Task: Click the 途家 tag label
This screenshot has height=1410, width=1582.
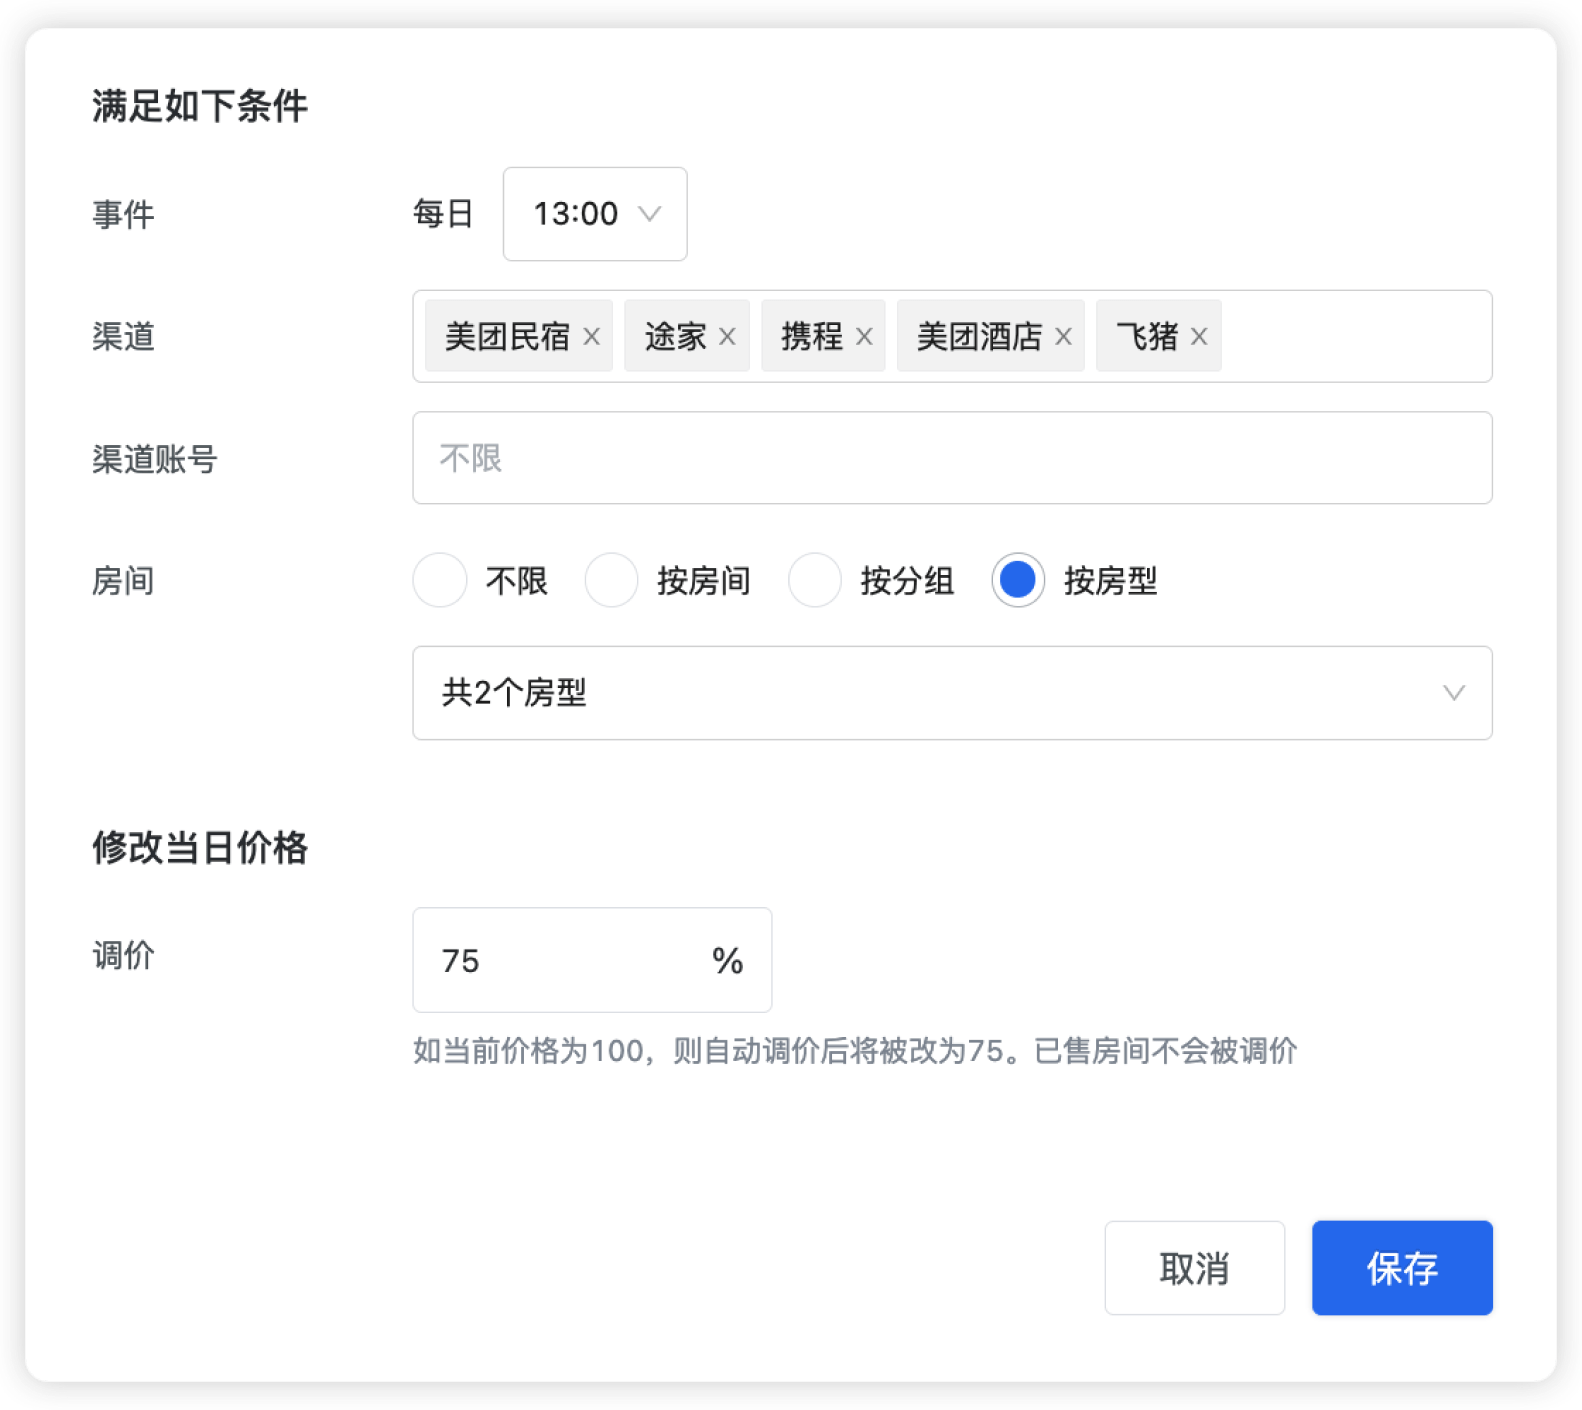Action: (x=676, y=337)
